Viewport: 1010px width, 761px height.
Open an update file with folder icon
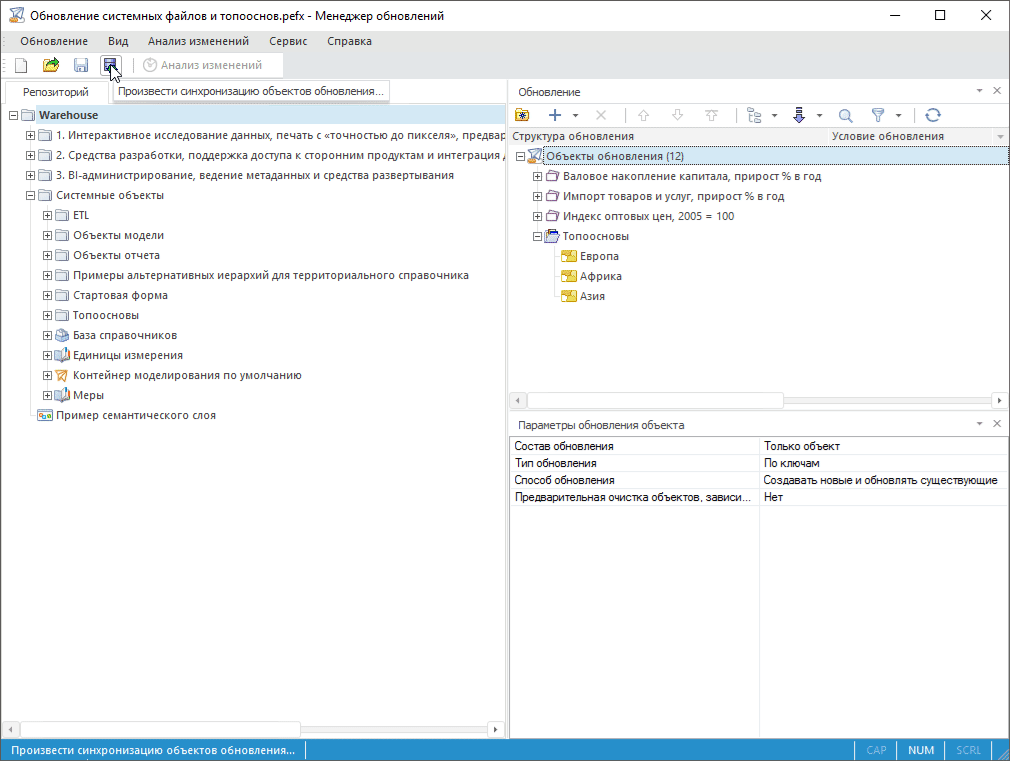[51, 65]
